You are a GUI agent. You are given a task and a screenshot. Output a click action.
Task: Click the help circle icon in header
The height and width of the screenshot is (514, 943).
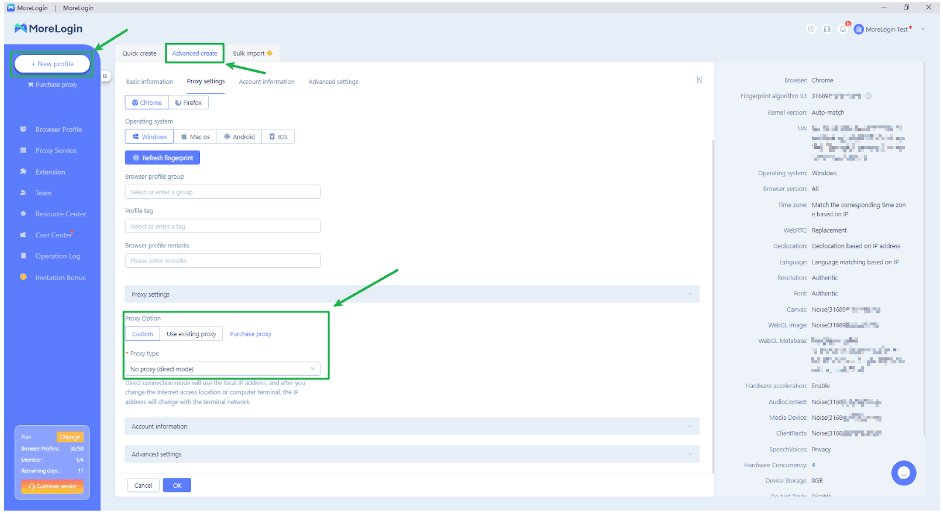point(811,29)
